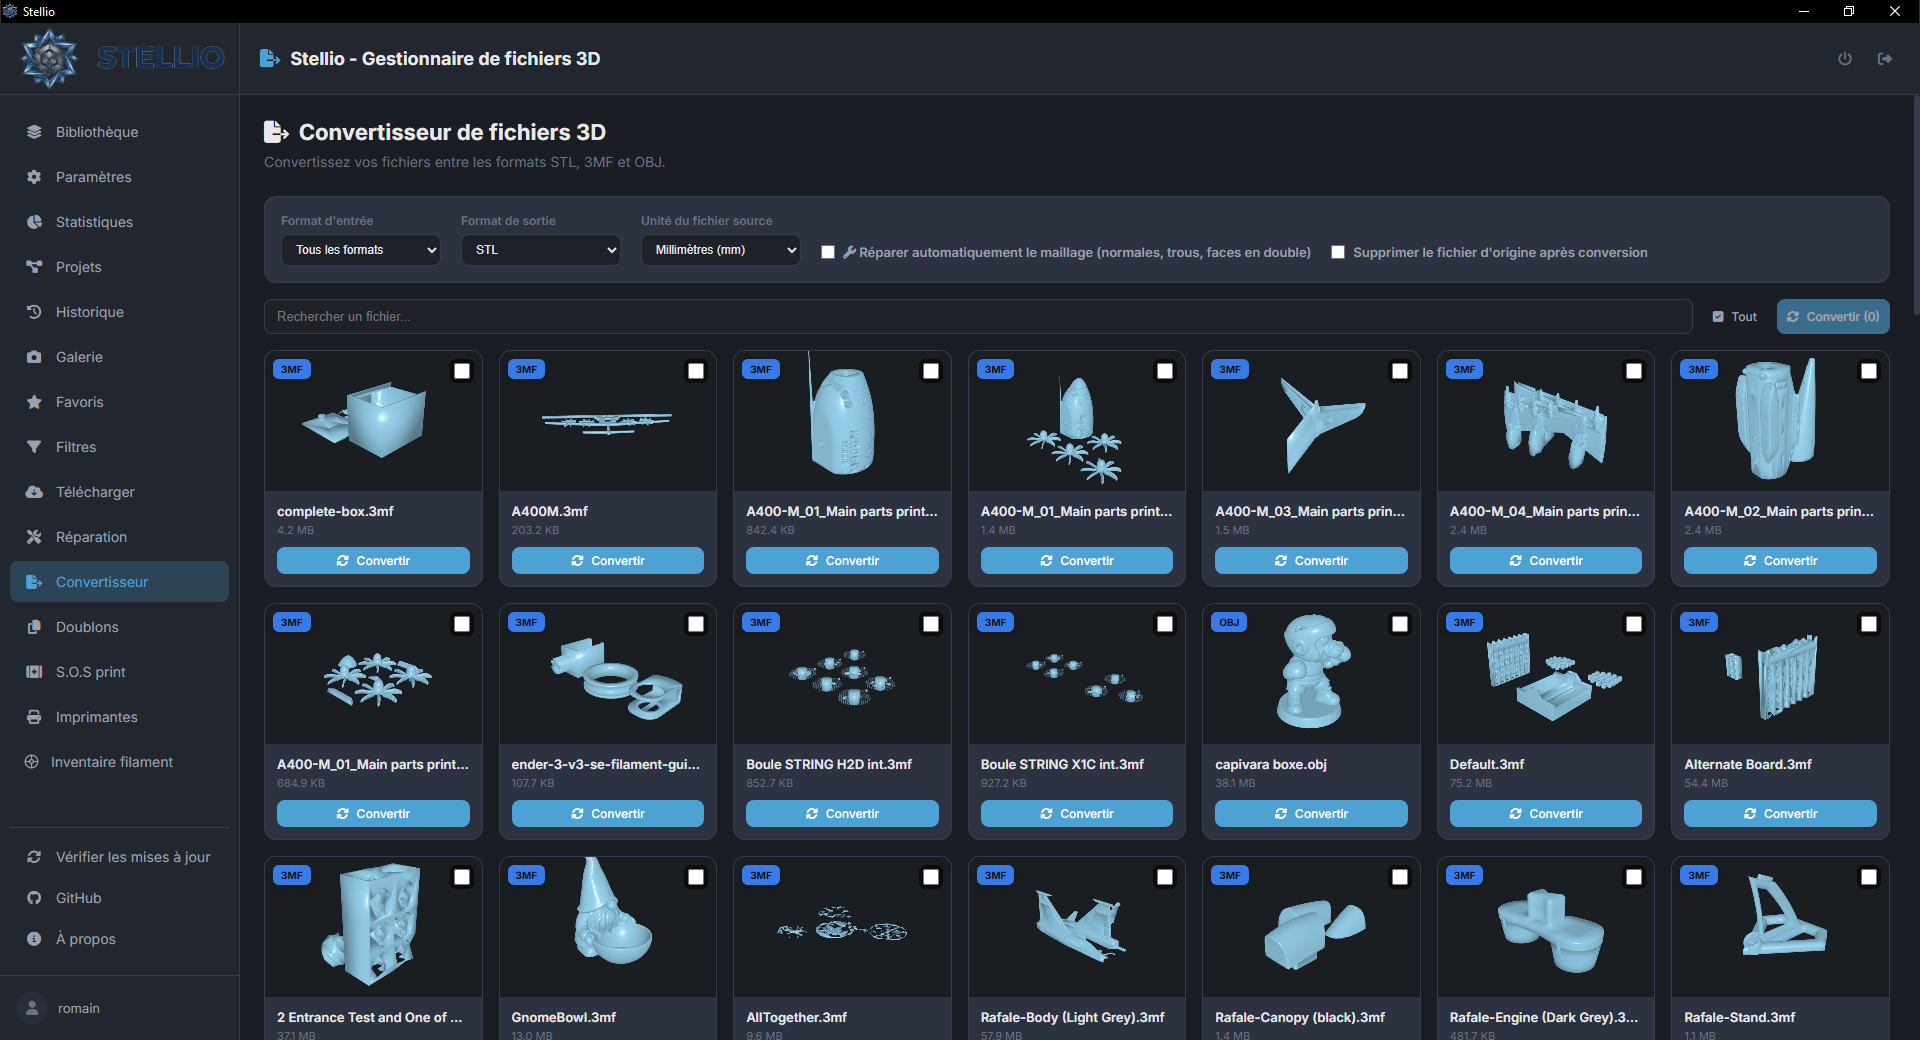The image size is (1920, 1040).
Task: Click the capivara boxe model thumbnail
Action: (1311, 674)
